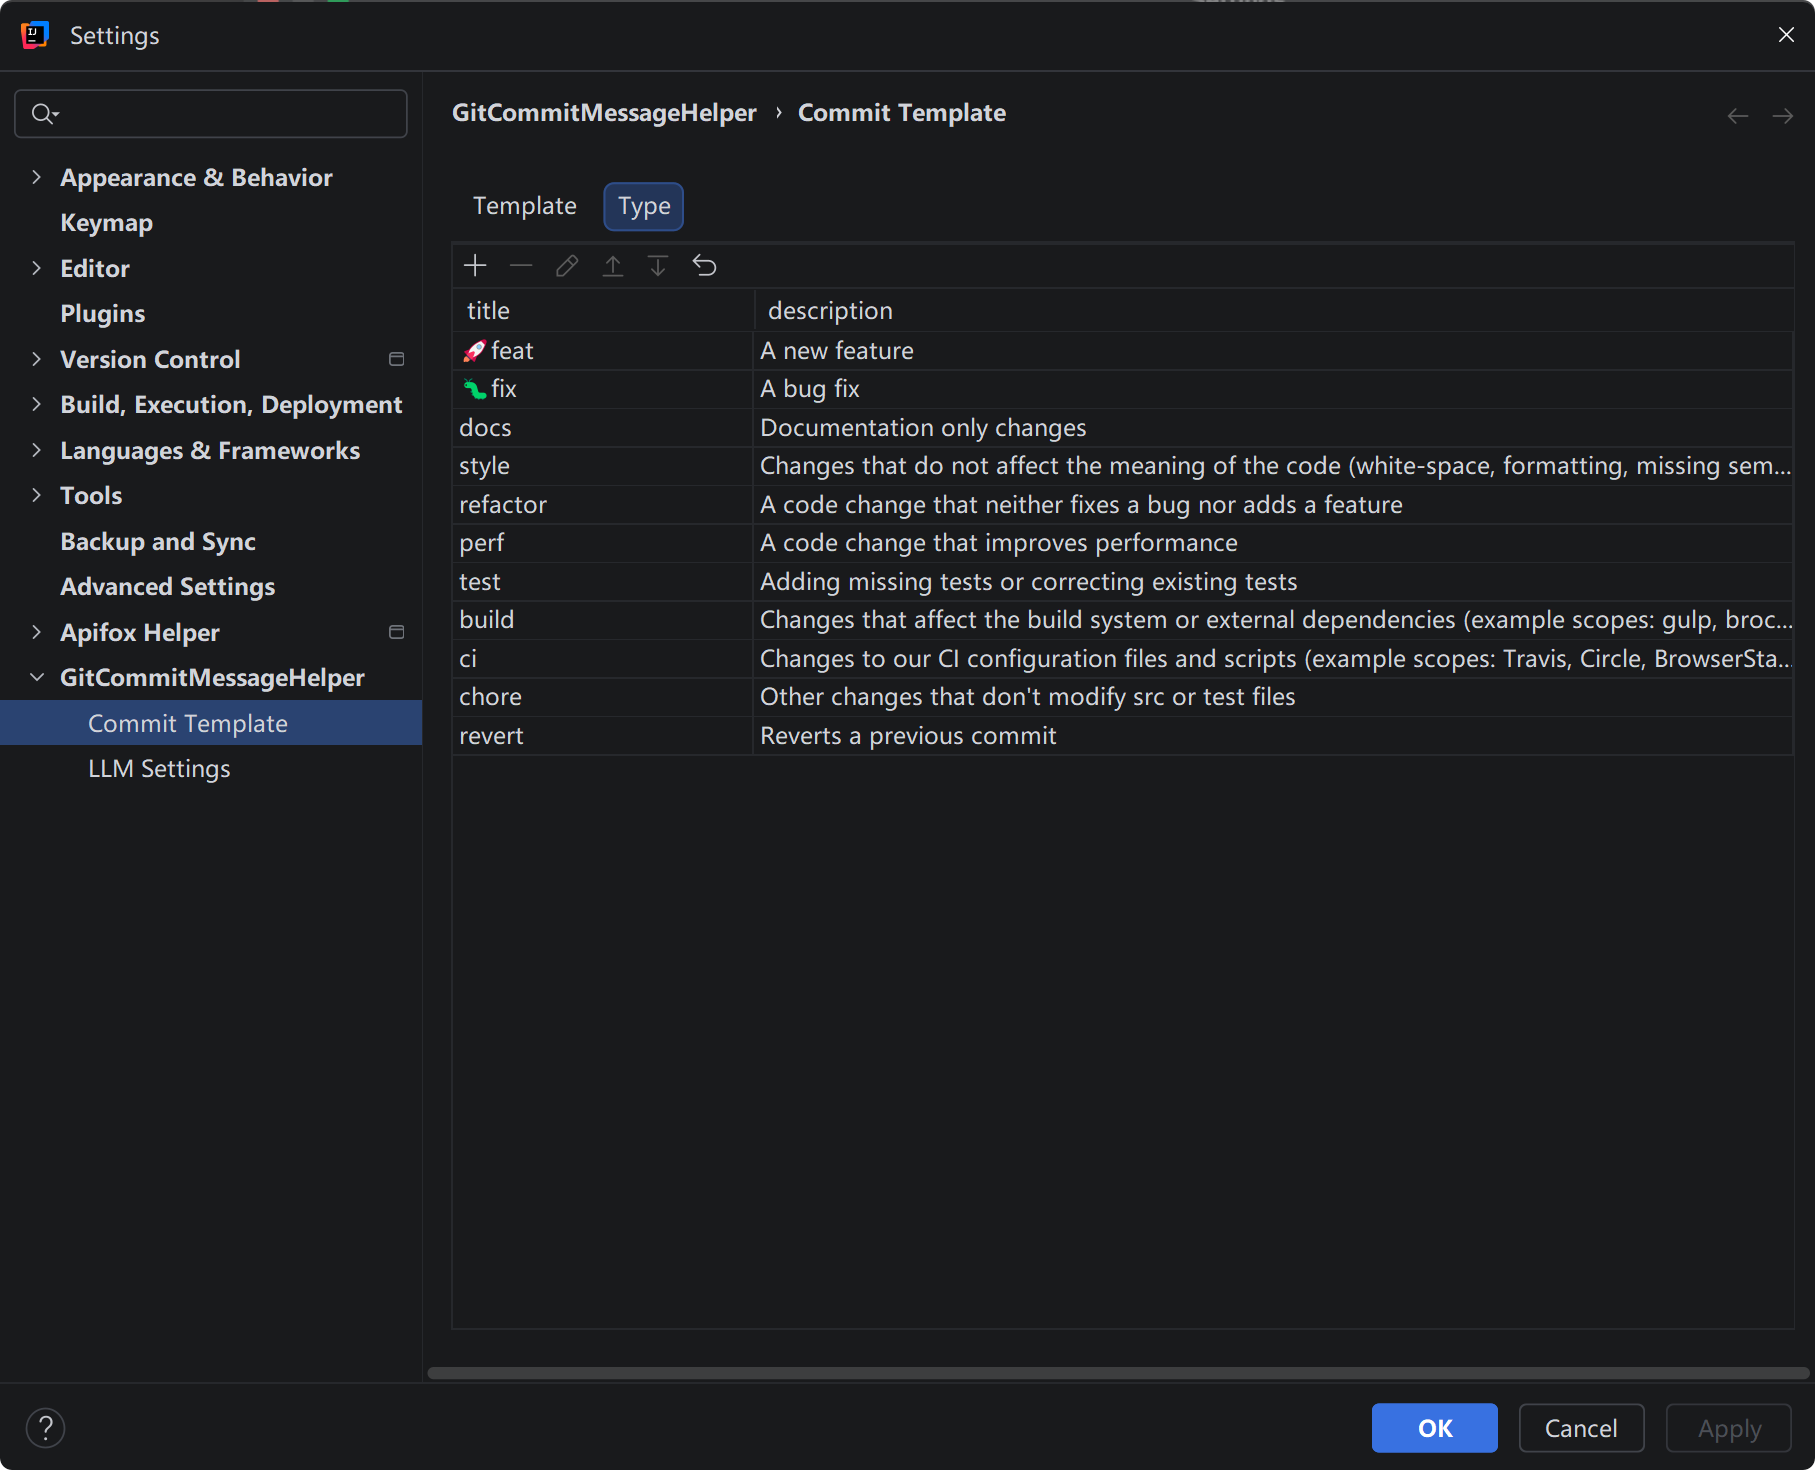Add a new commit type entry
The width and height of the screenshot is (1815, 1470).
pos(475,266)
